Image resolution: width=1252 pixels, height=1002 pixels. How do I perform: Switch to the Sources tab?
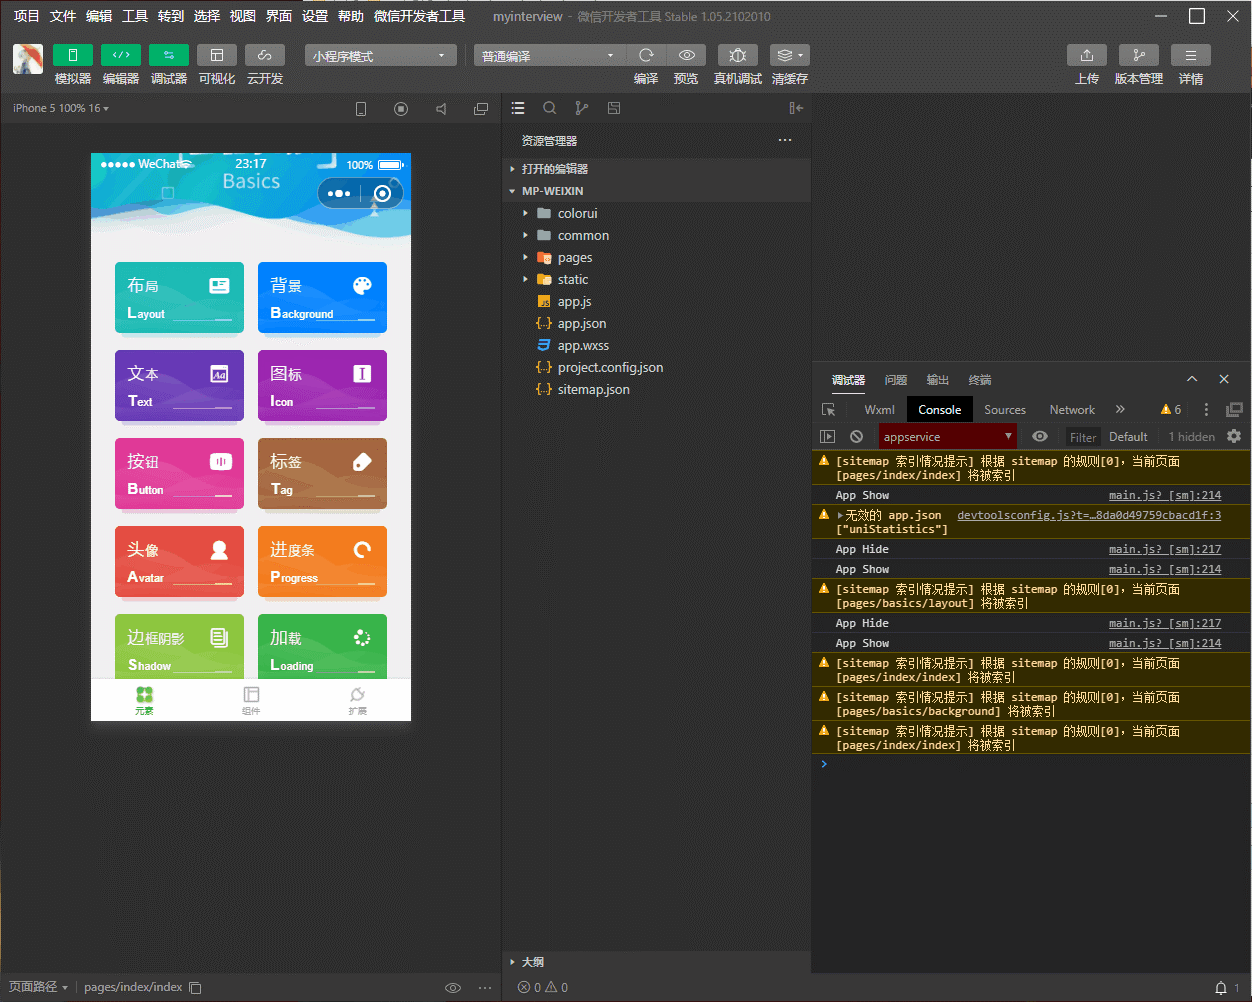tap(1005, 410)
